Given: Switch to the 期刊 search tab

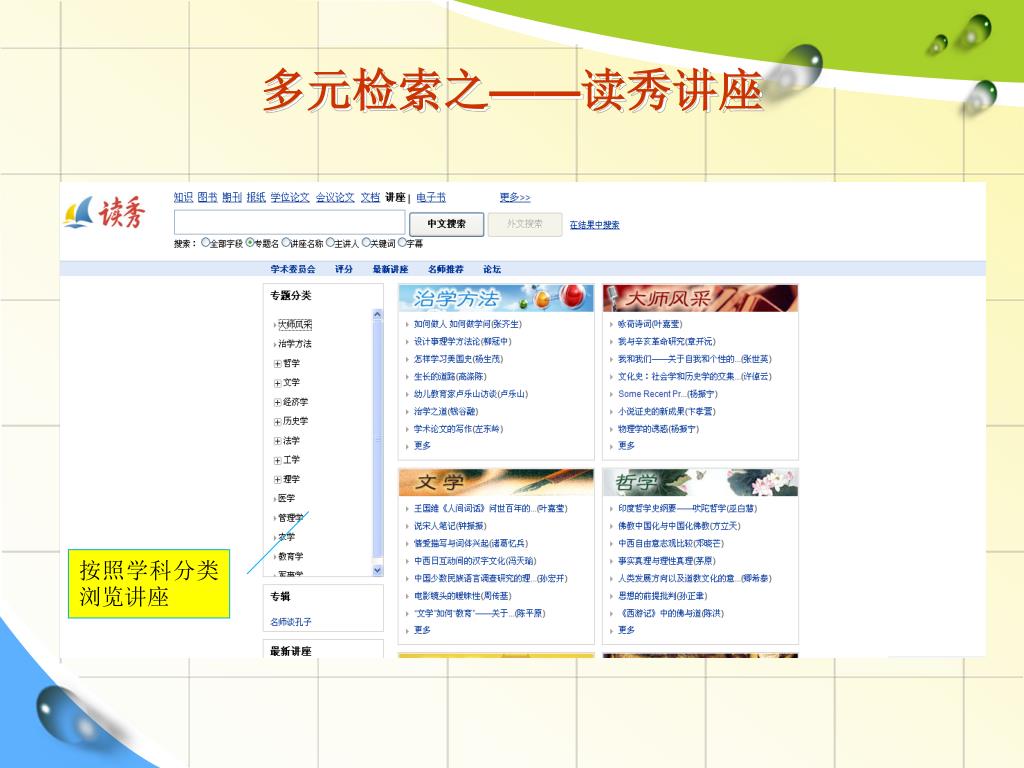Looking at the screenshot, I should pos(232,197).
